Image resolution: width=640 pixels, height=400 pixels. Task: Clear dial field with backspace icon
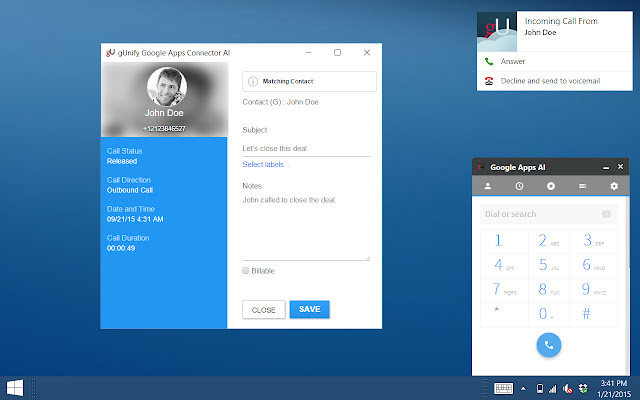point(606,214)
